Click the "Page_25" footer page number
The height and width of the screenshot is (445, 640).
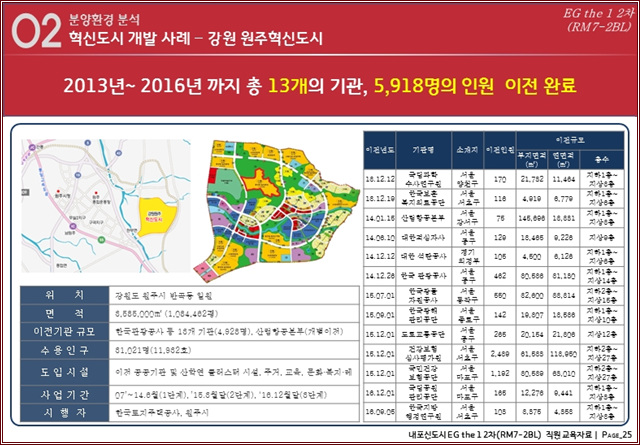(x=616, y=436)
